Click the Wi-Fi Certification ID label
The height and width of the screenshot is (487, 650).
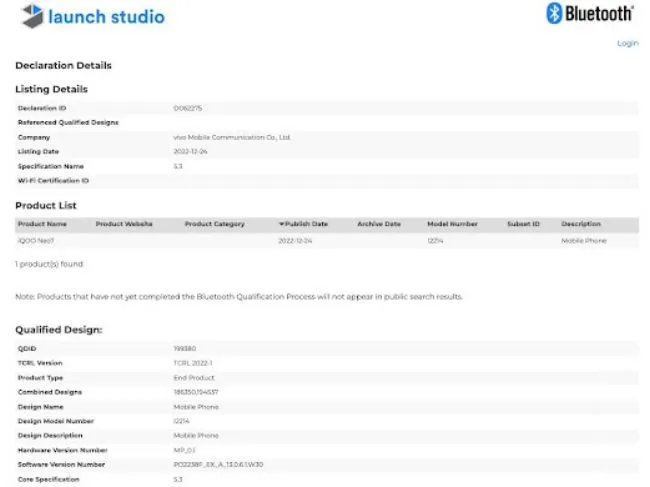click(x=53, y=181)
